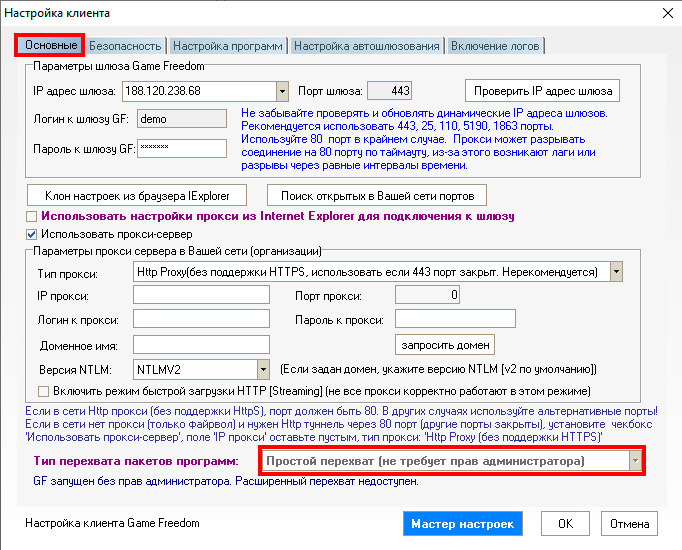Open Тип перехвата пакетов программ dropdown
682x550 pixels.
coord(635,461)
